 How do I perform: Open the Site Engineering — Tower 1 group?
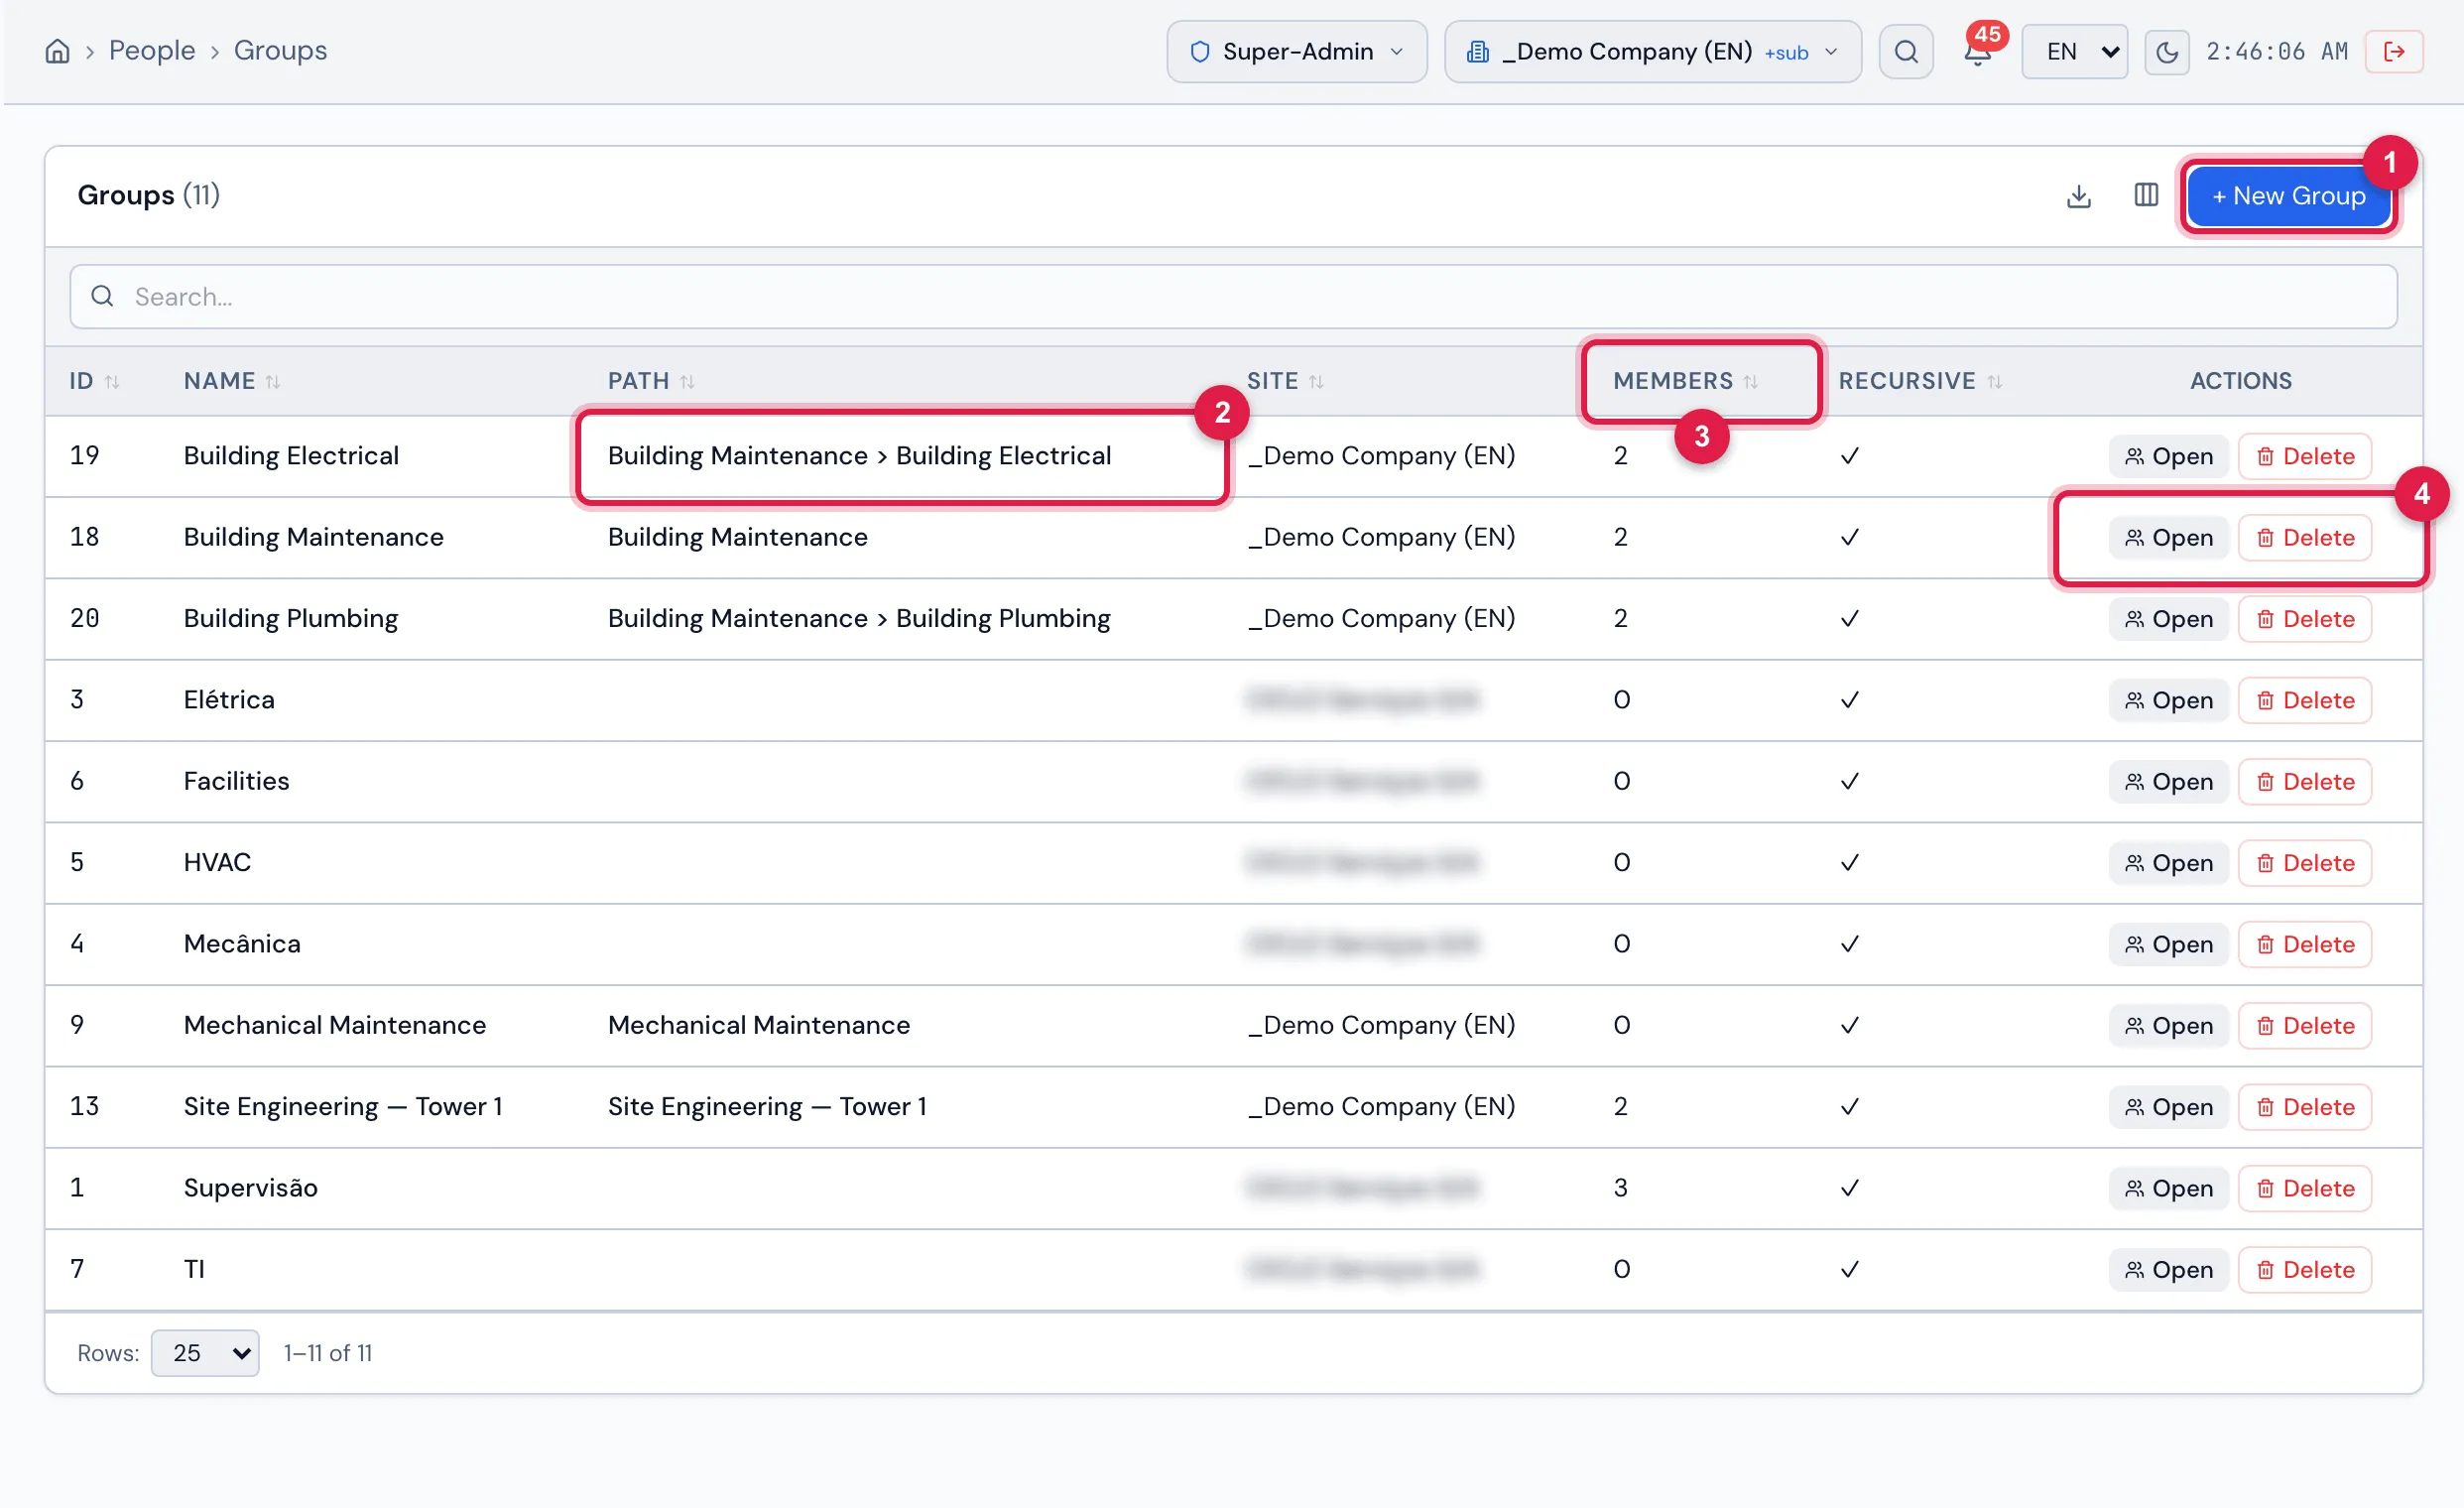click(x=2168, y=1107)
